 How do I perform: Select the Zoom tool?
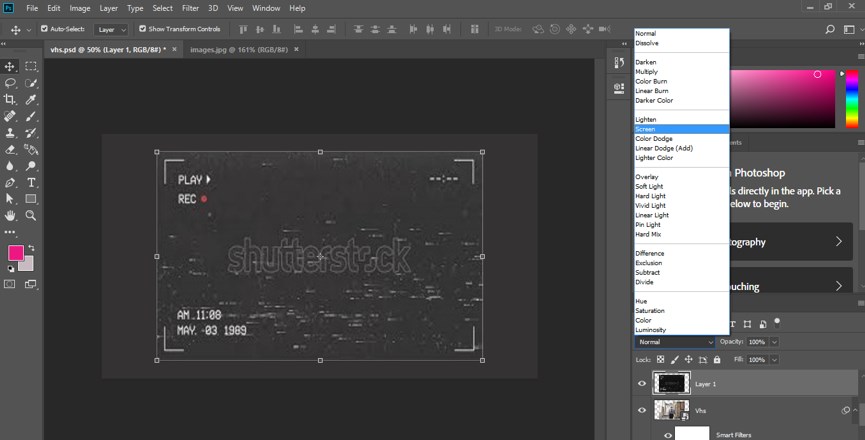click(31, 216)
